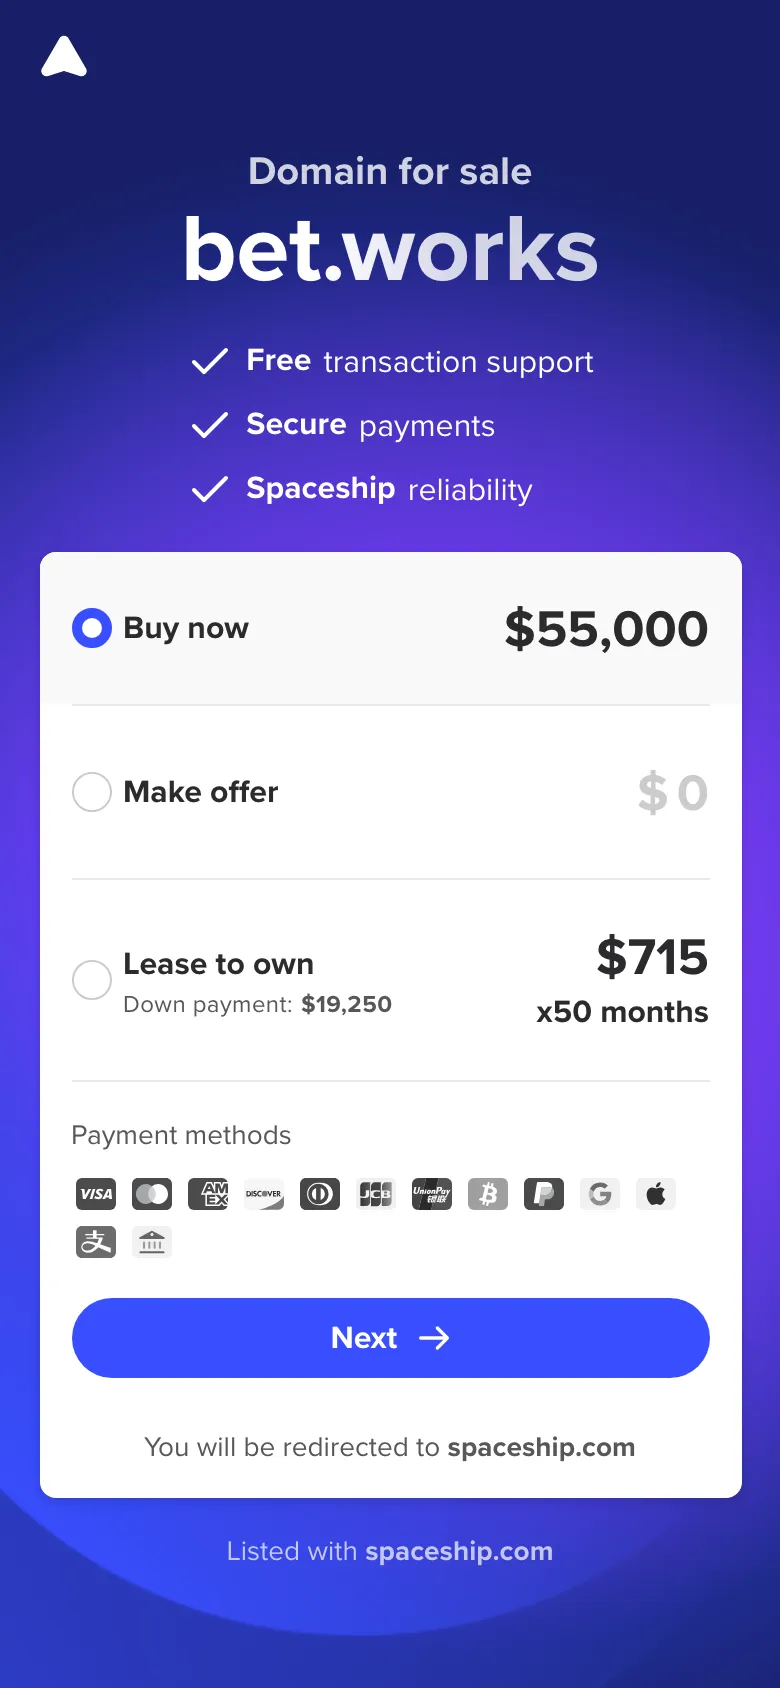Click the UnionPay icon
Viewport: 780px width, 1688px height.
pos(432,1194)
